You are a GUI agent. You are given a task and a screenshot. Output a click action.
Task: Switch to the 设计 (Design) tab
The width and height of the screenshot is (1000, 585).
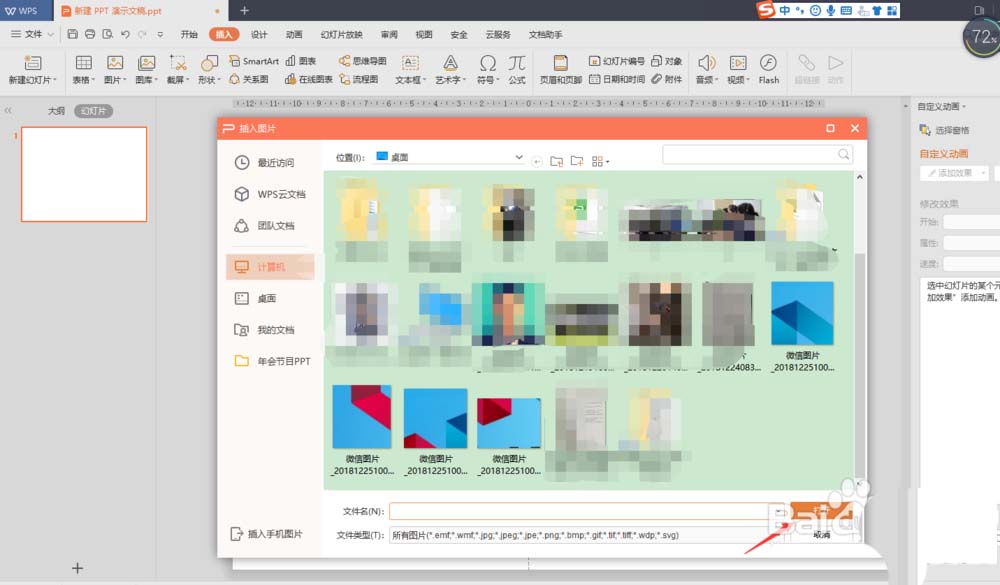coord(259,34)
